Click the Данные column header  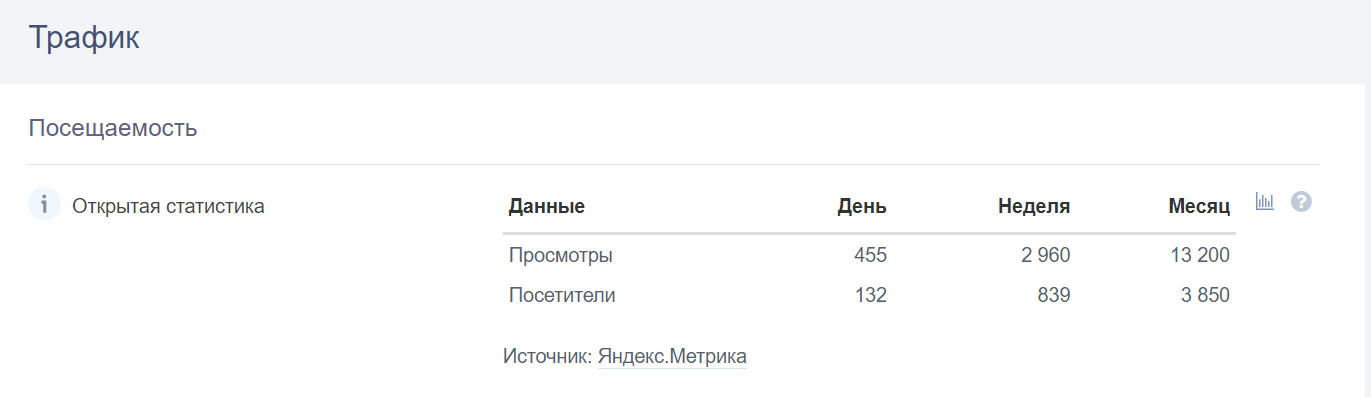tap(547, 207)
